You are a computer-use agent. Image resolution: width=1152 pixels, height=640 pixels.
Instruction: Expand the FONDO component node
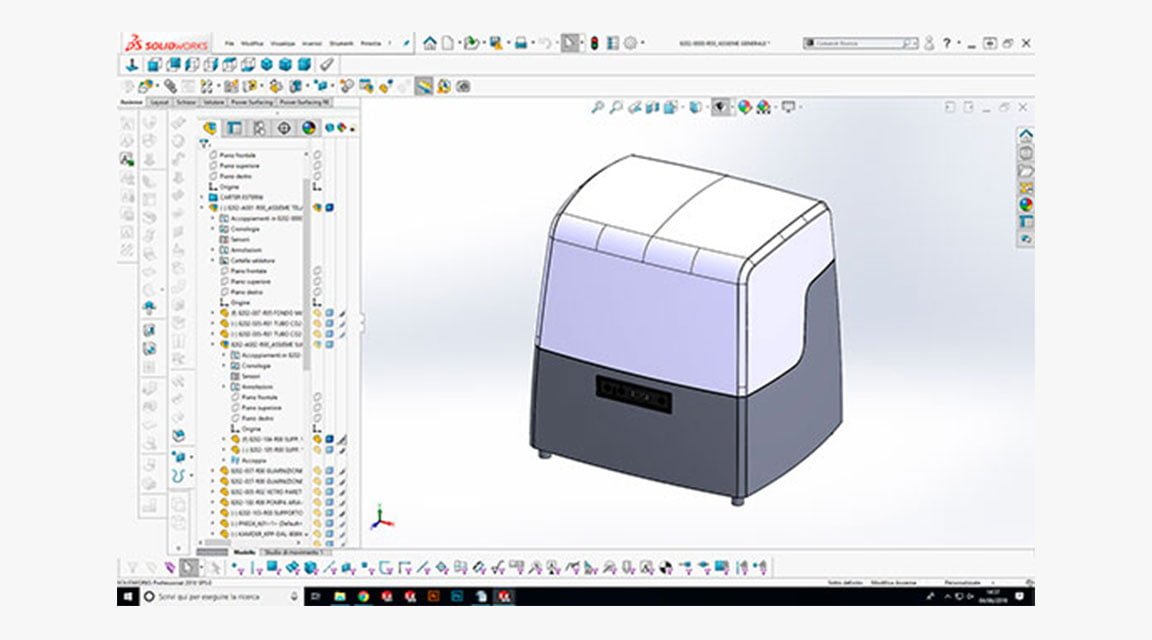tap(214, 313)
